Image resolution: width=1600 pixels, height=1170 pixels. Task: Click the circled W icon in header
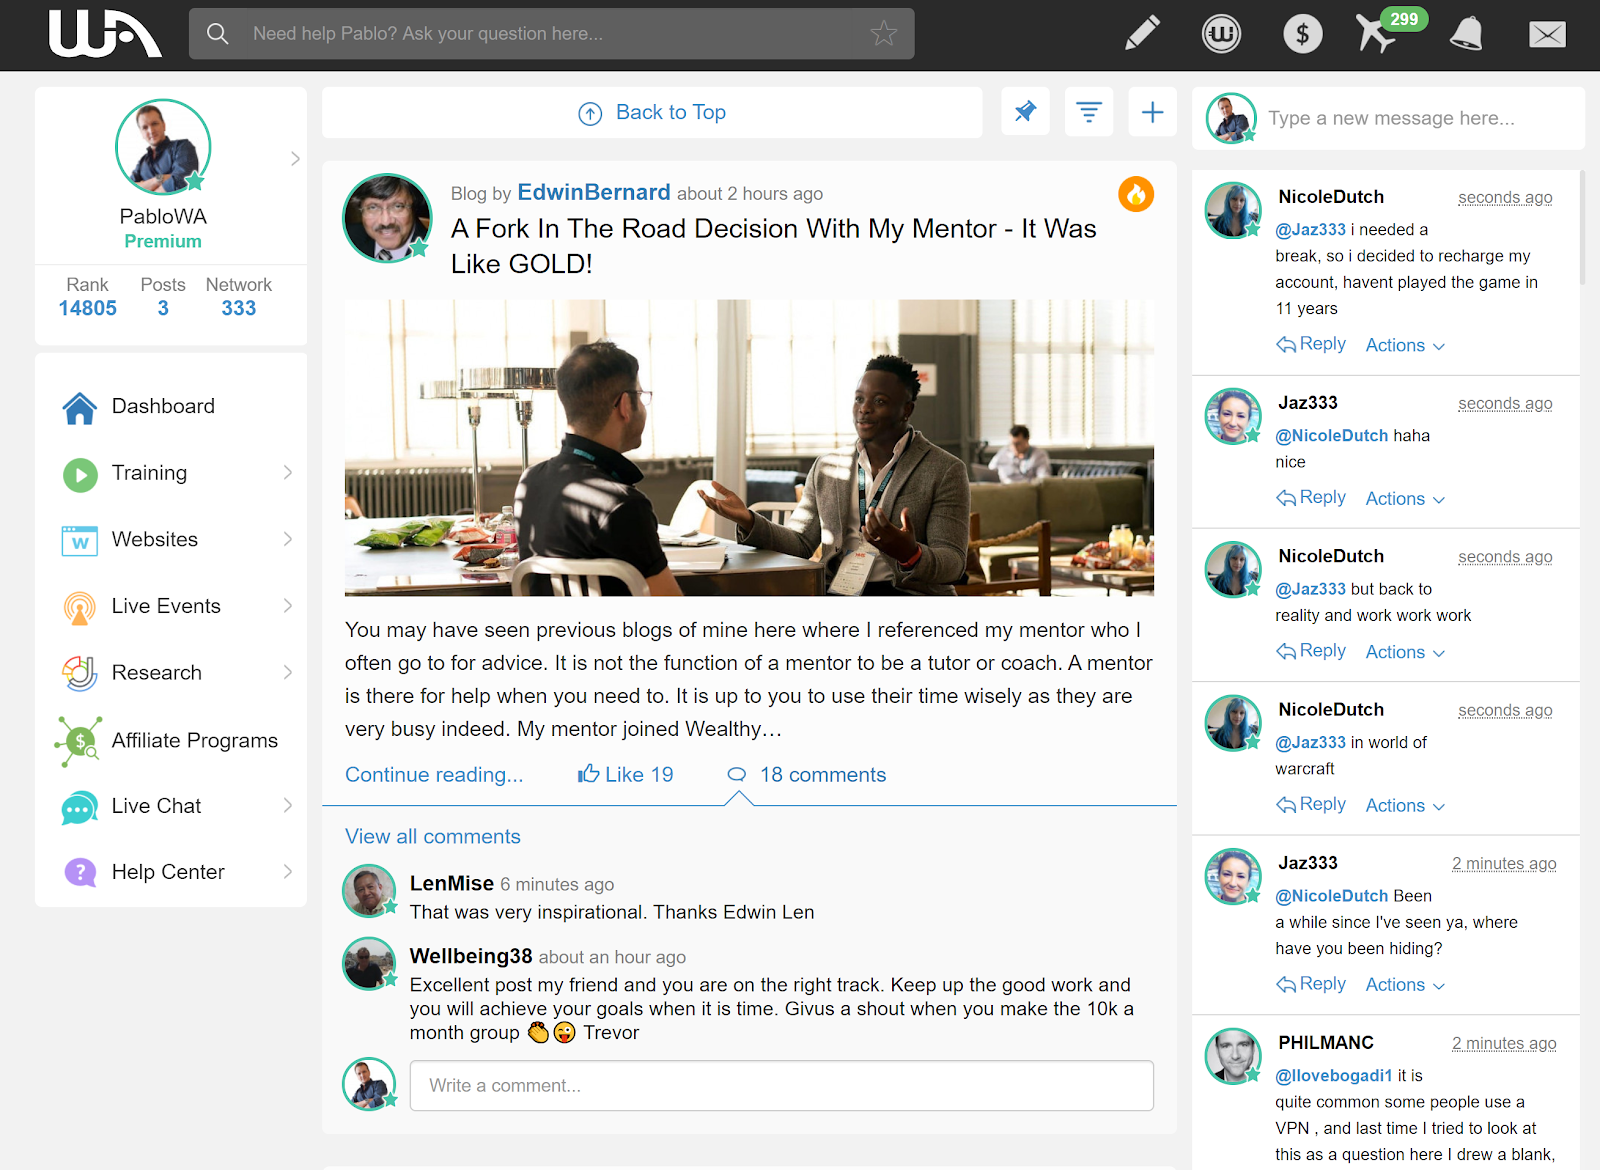coord(1221,34)
